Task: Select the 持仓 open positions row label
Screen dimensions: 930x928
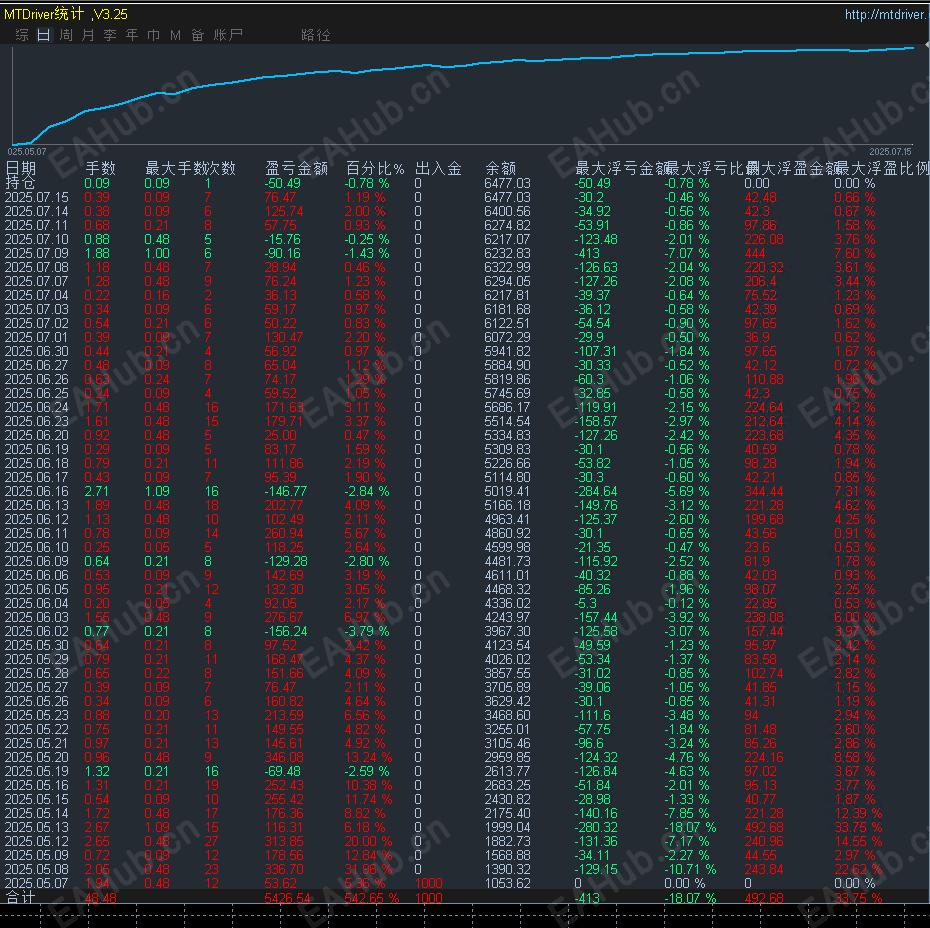Action: point(20,183)
